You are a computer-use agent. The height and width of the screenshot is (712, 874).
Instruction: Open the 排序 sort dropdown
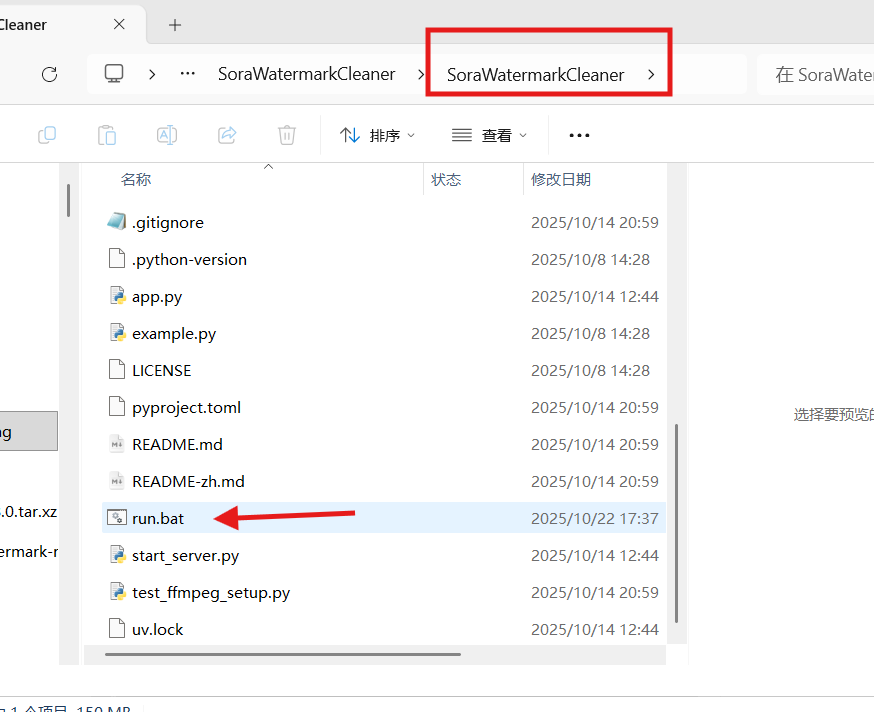377,135
